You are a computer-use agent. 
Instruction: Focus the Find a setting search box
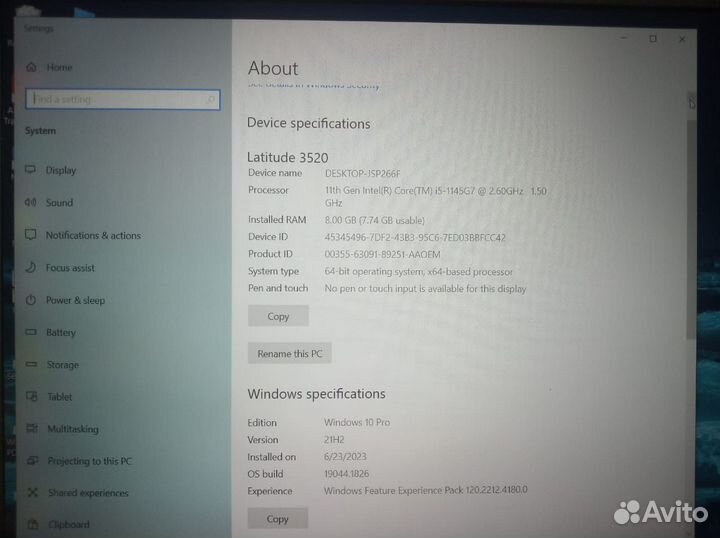pyautogui.click(x=123, y=99)
